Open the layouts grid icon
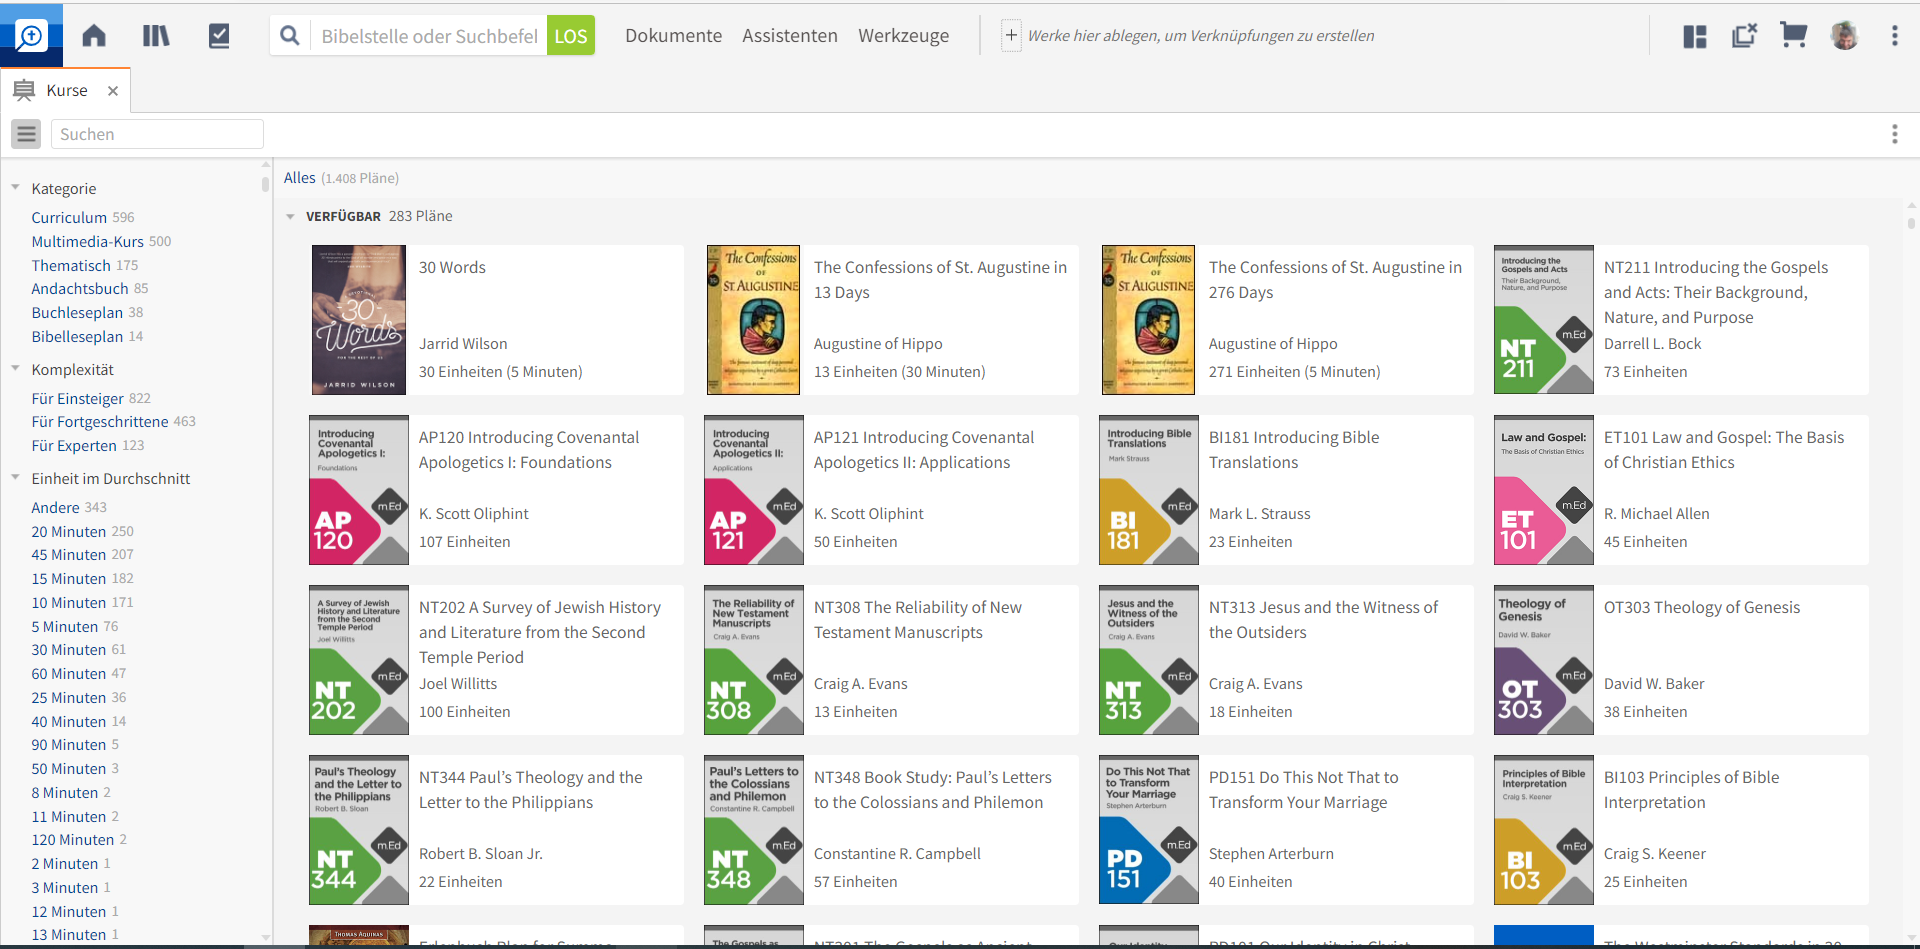 [1695, 37]
